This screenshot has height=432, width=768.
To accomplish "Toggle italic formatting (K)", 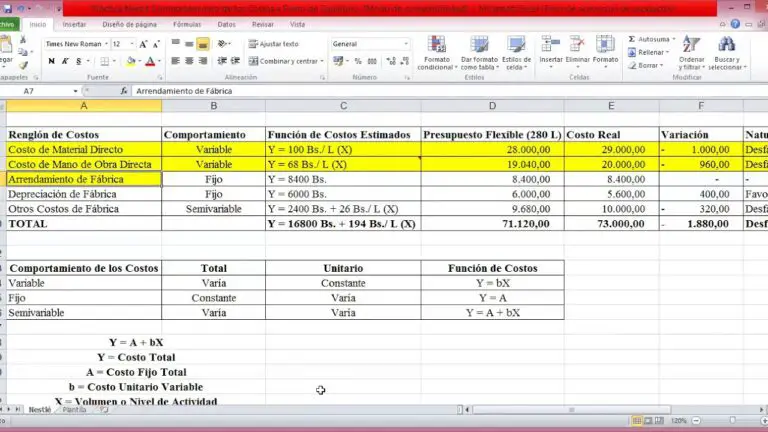I will 64,61.
